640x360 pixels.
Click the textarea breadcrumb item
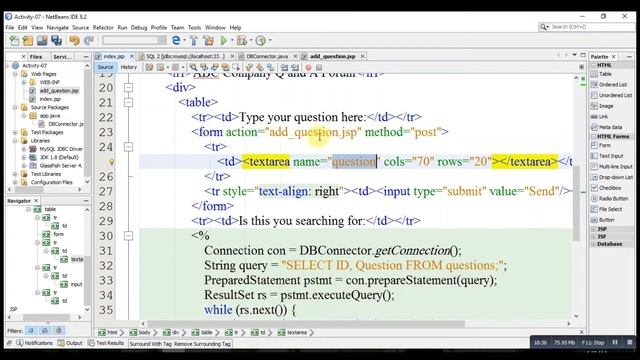click(x=293, y=333)
